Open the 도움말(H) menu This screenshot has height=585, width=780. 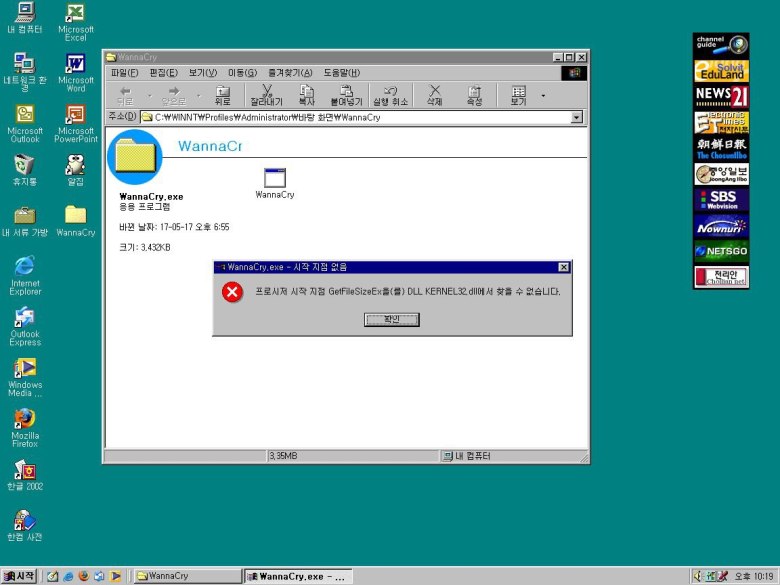tap(341, 73)
